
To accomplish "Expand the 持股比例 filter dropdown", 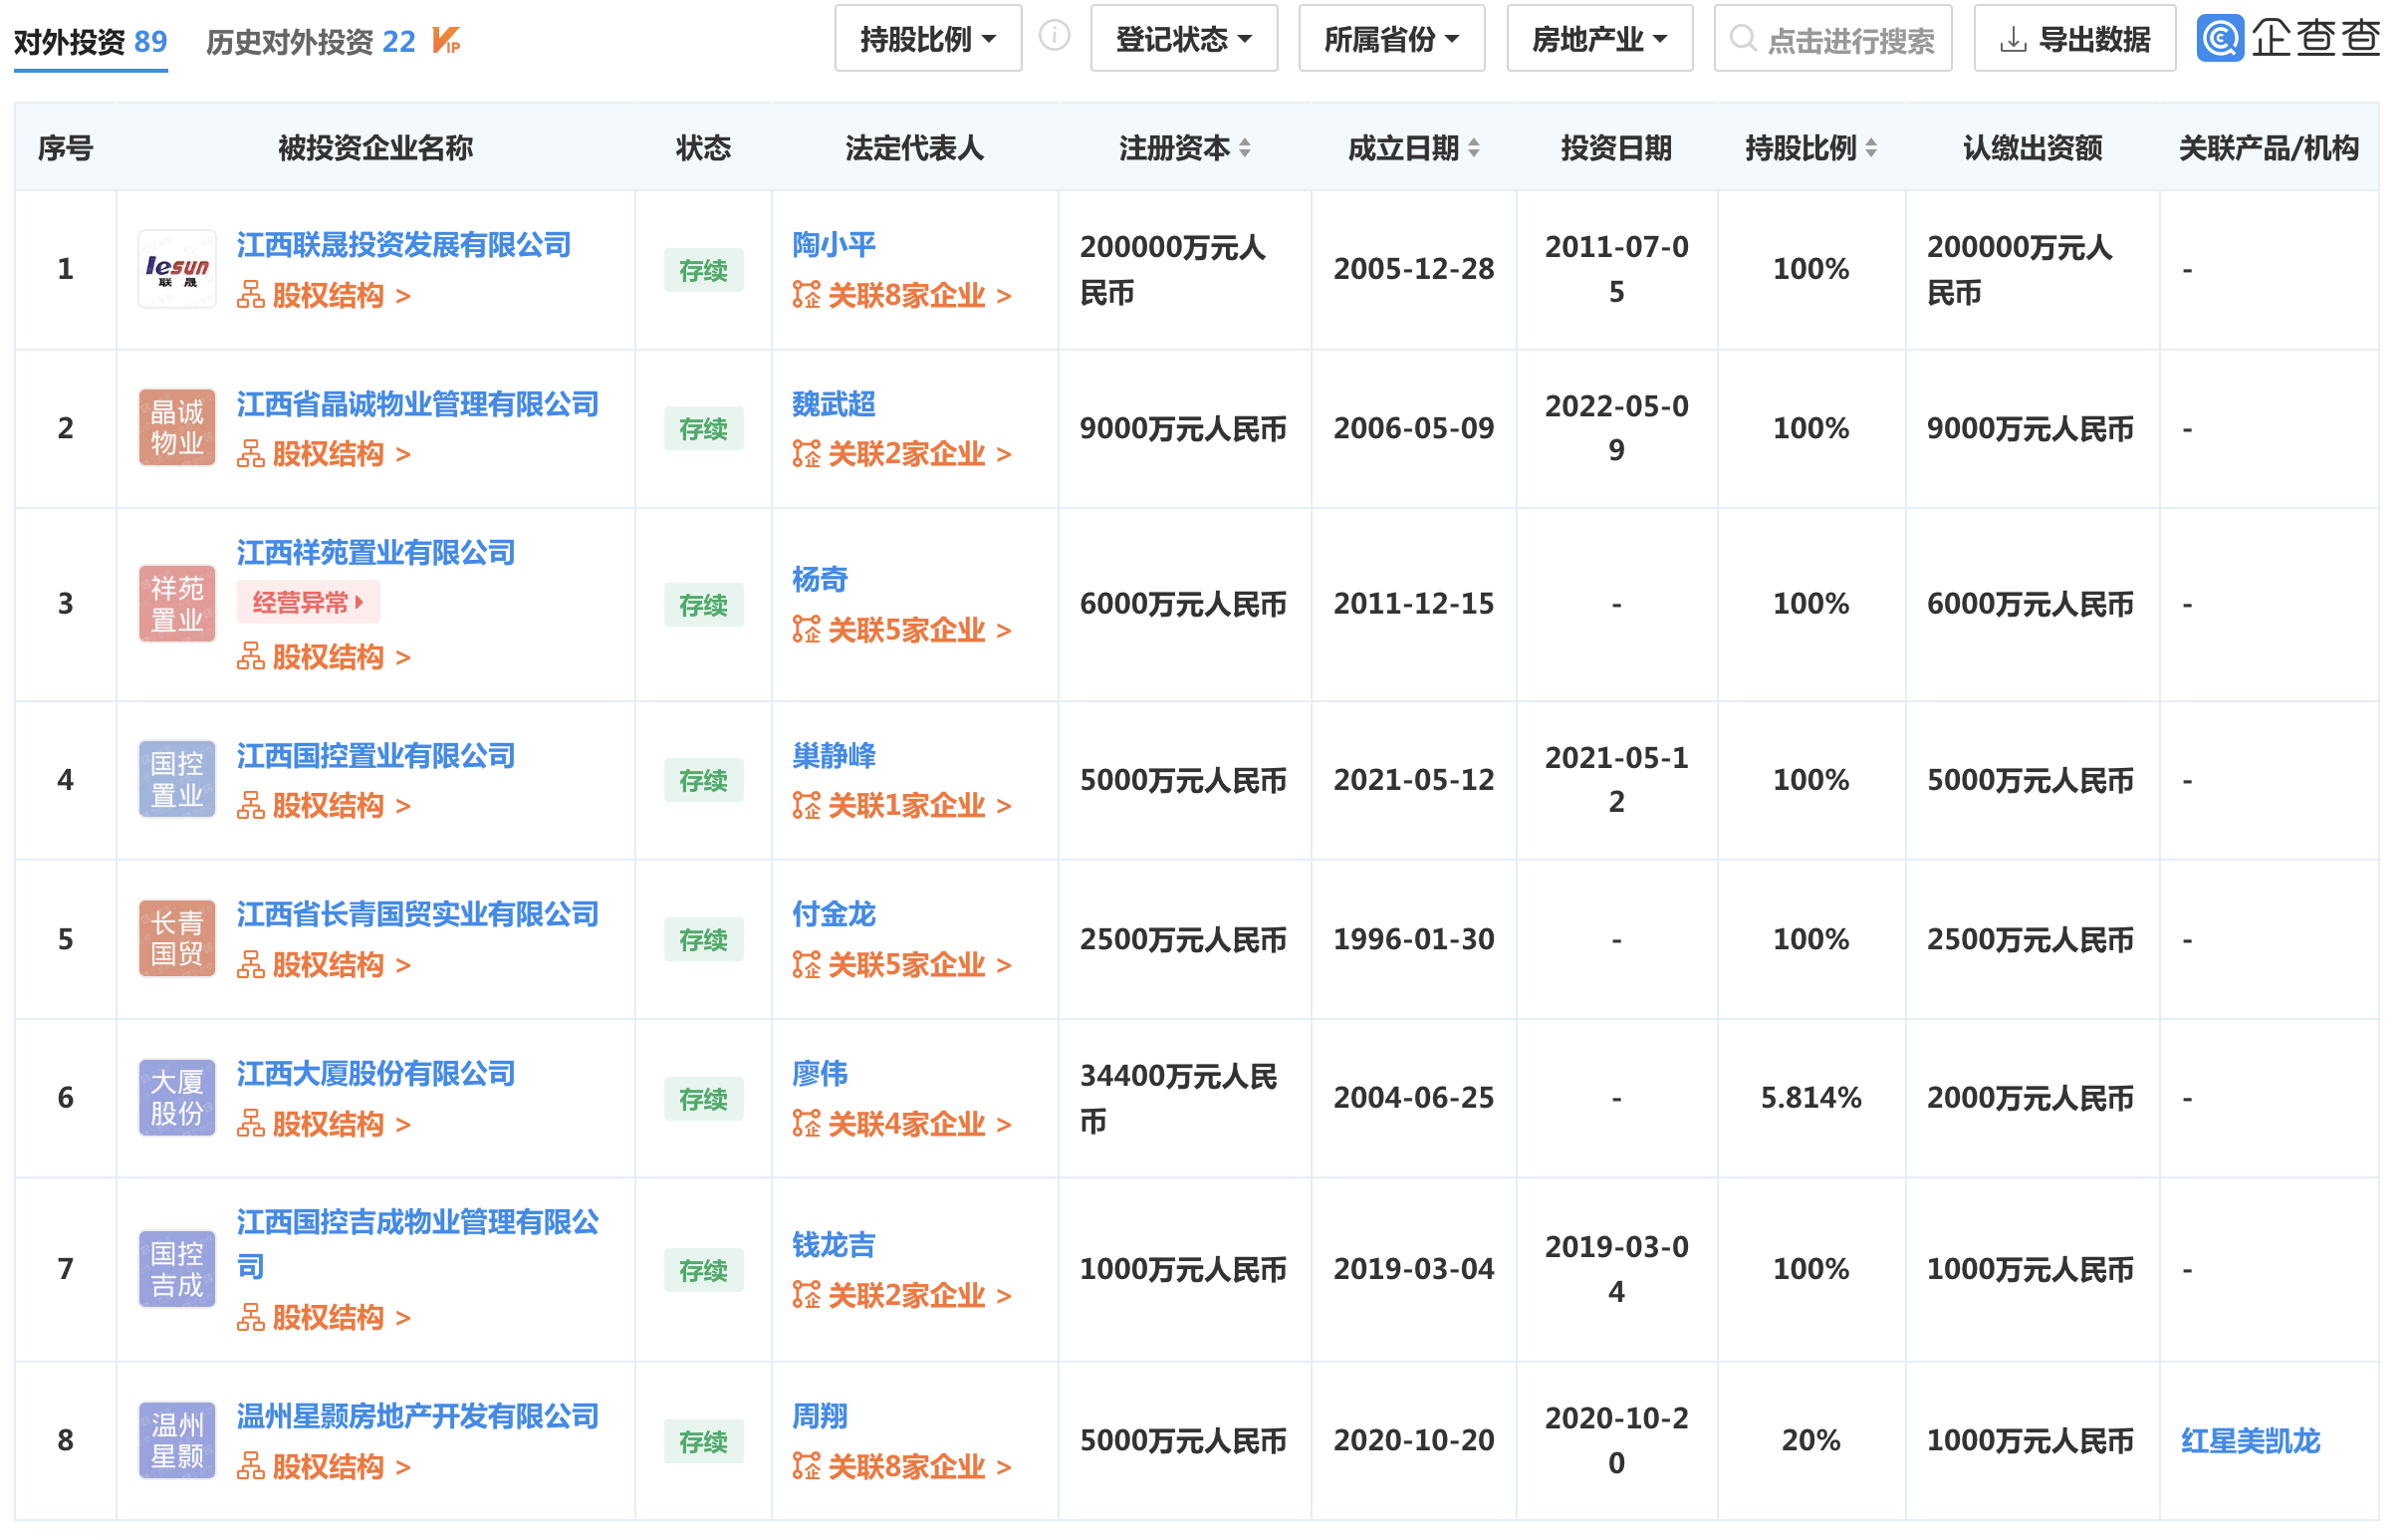I will pos(928,39).
